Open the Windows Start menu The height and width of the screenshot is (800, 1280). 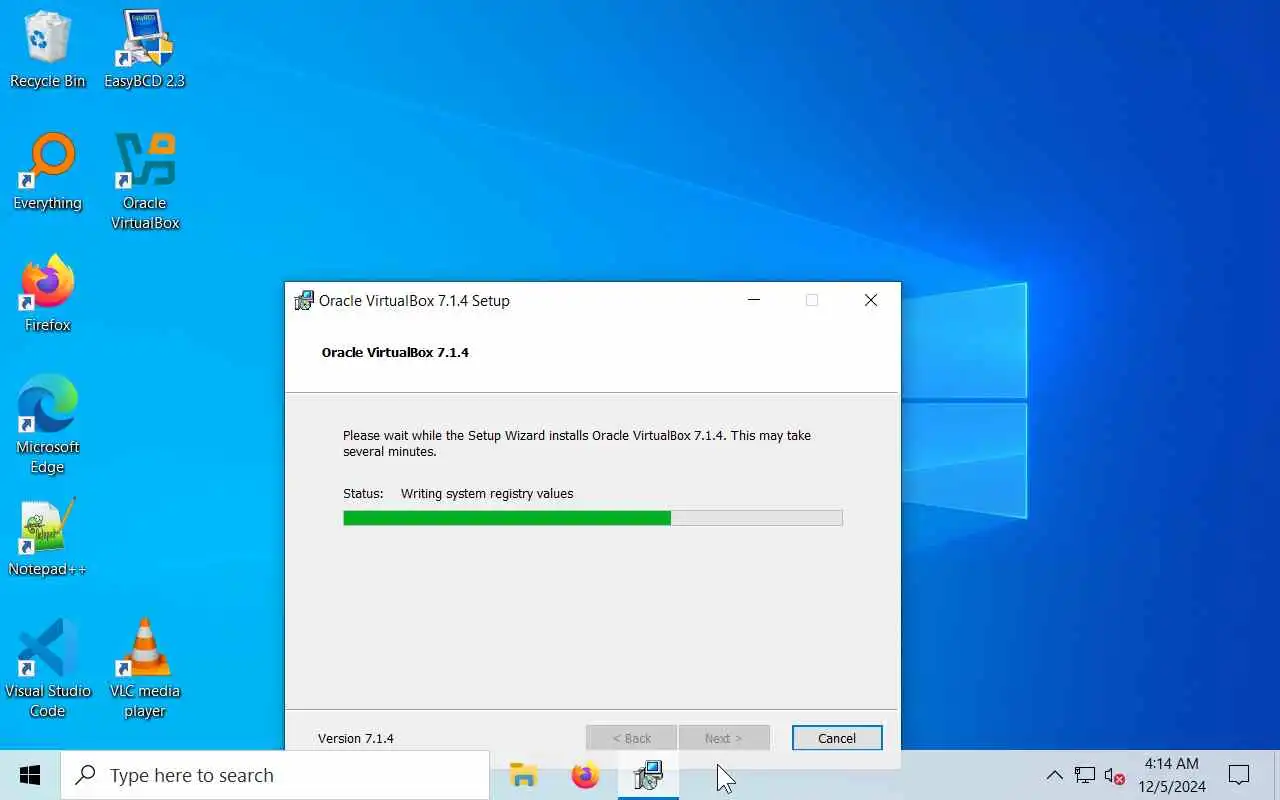[x=30, y=775]
